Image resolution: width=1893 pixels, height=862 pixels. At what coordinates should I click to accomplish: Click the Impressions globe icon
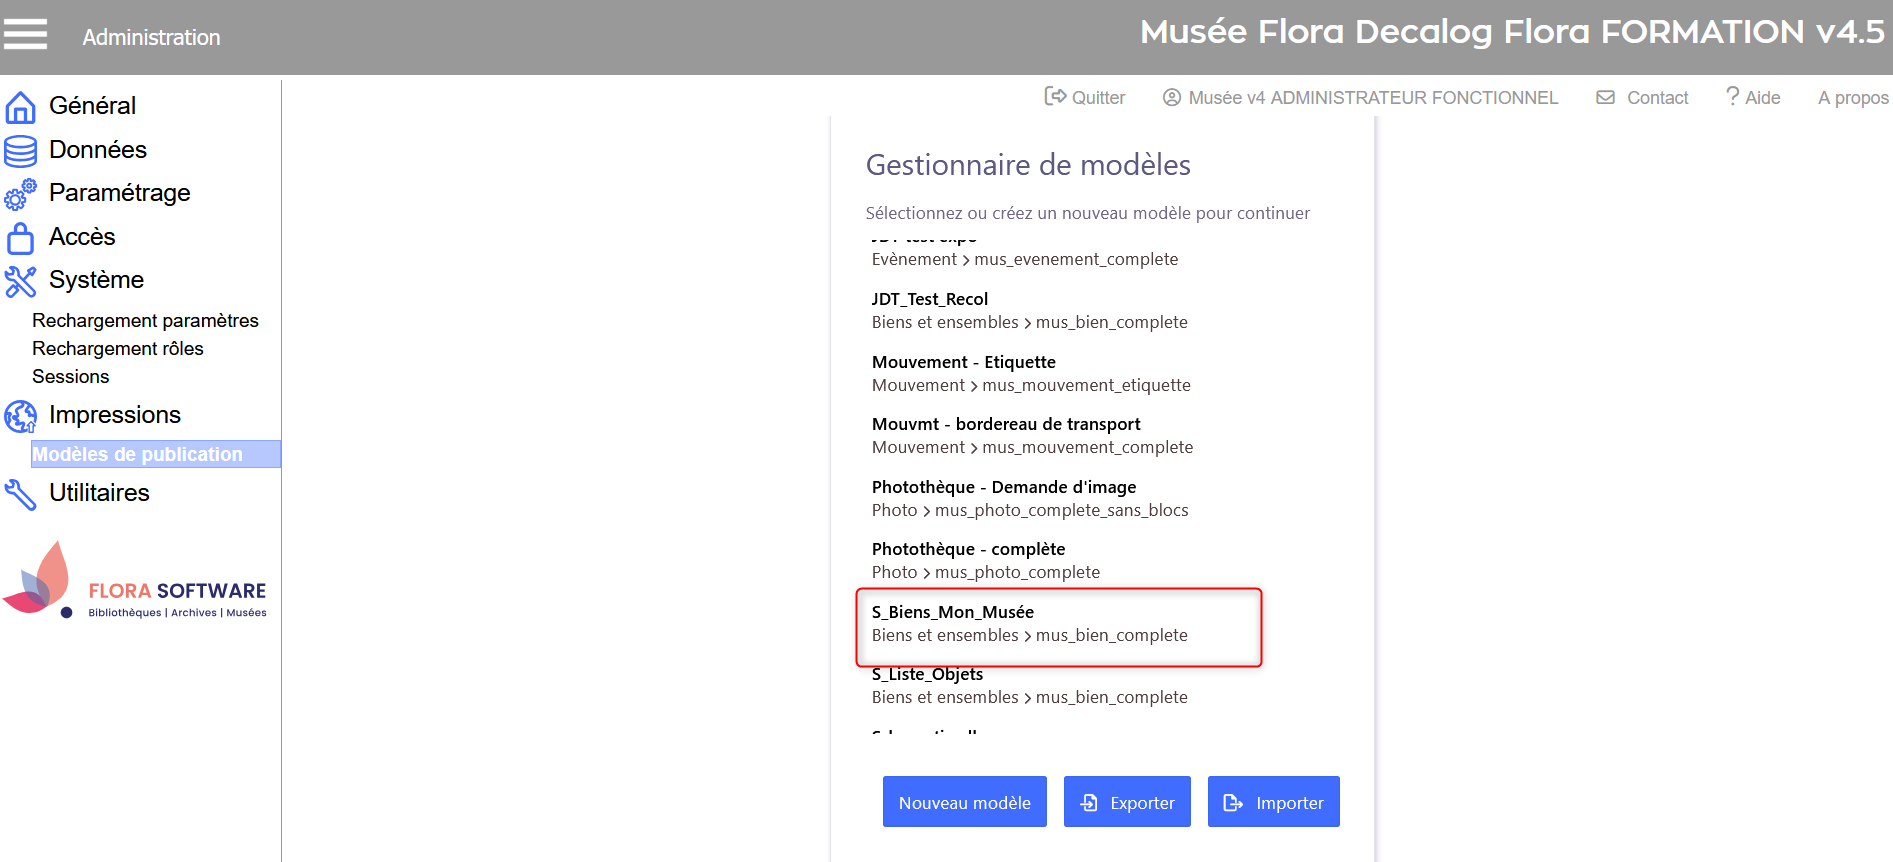(x=20, y=416)
